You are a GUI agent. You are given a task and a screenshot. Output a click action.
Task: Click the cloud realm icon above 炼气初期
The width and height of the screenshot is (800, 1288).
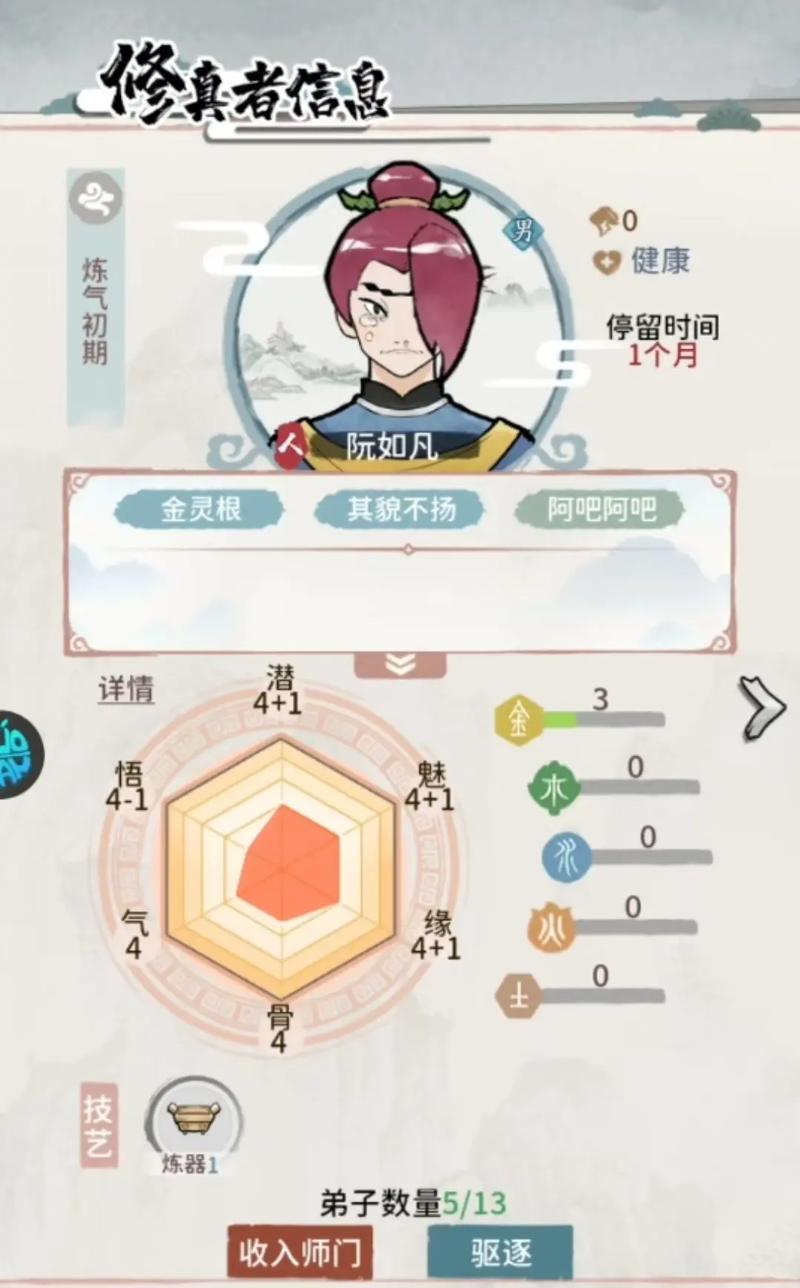(96, 198)
